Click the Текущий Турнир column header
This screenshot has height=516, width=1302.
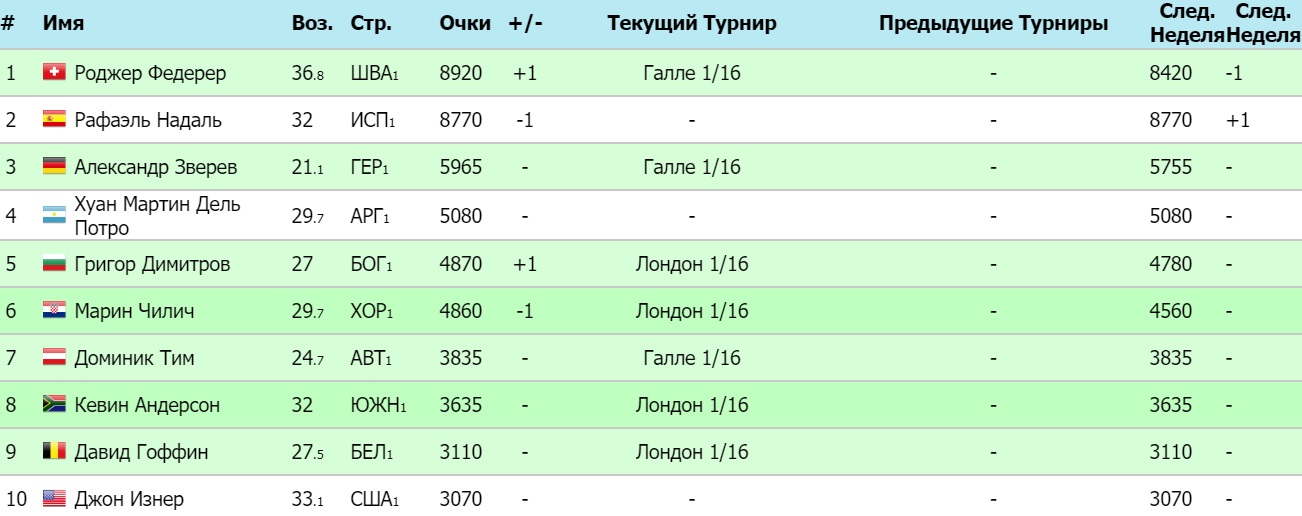coord(691,24)
